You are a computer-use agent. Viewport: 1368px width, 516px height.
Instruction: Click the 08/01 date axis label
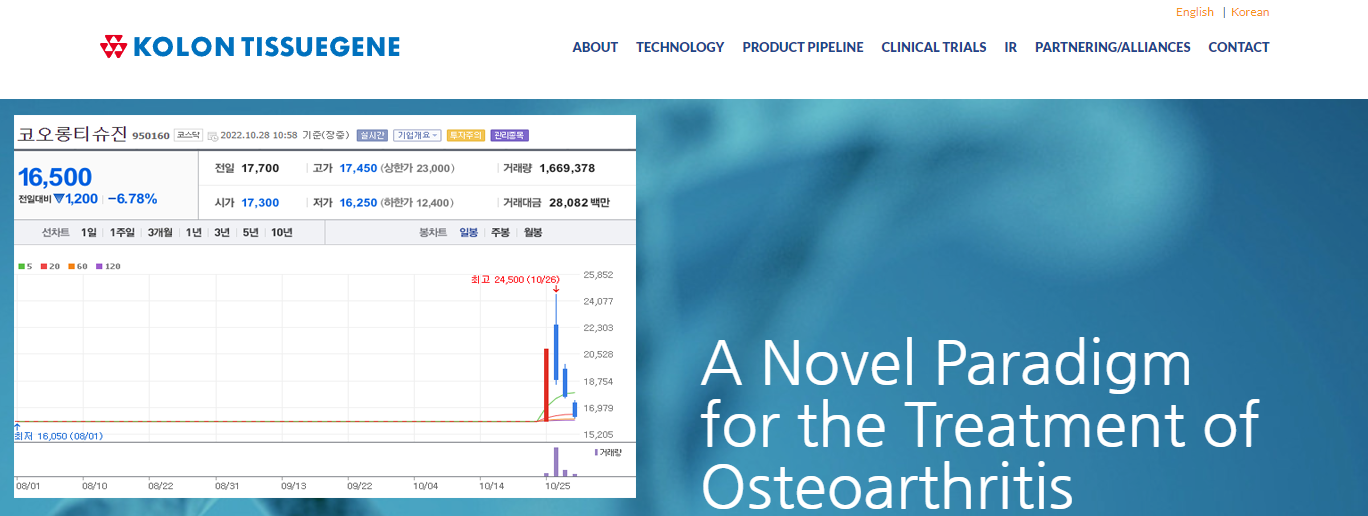point(27,485)
